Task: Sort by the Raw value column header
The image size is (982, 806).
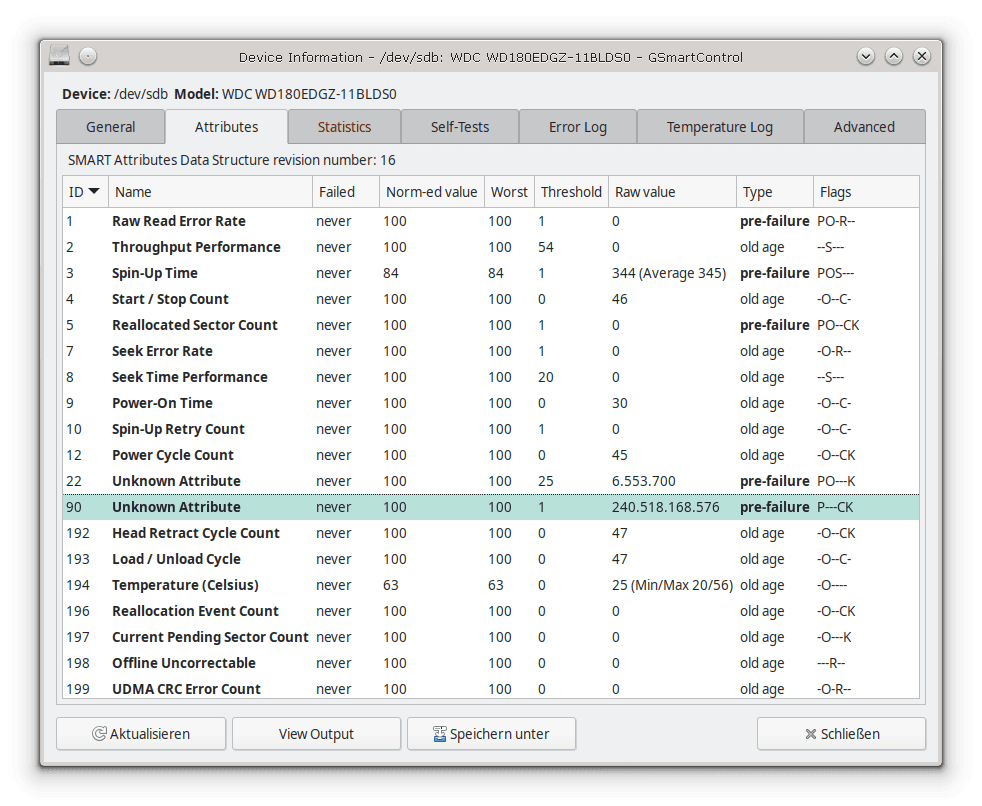Action: click(672, 192)
